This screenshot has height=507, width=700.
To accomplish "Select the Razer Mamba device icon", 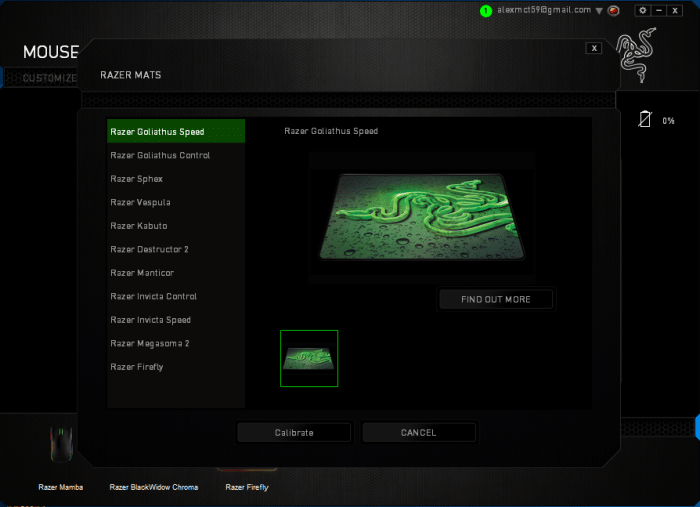I will coord(61,444).
